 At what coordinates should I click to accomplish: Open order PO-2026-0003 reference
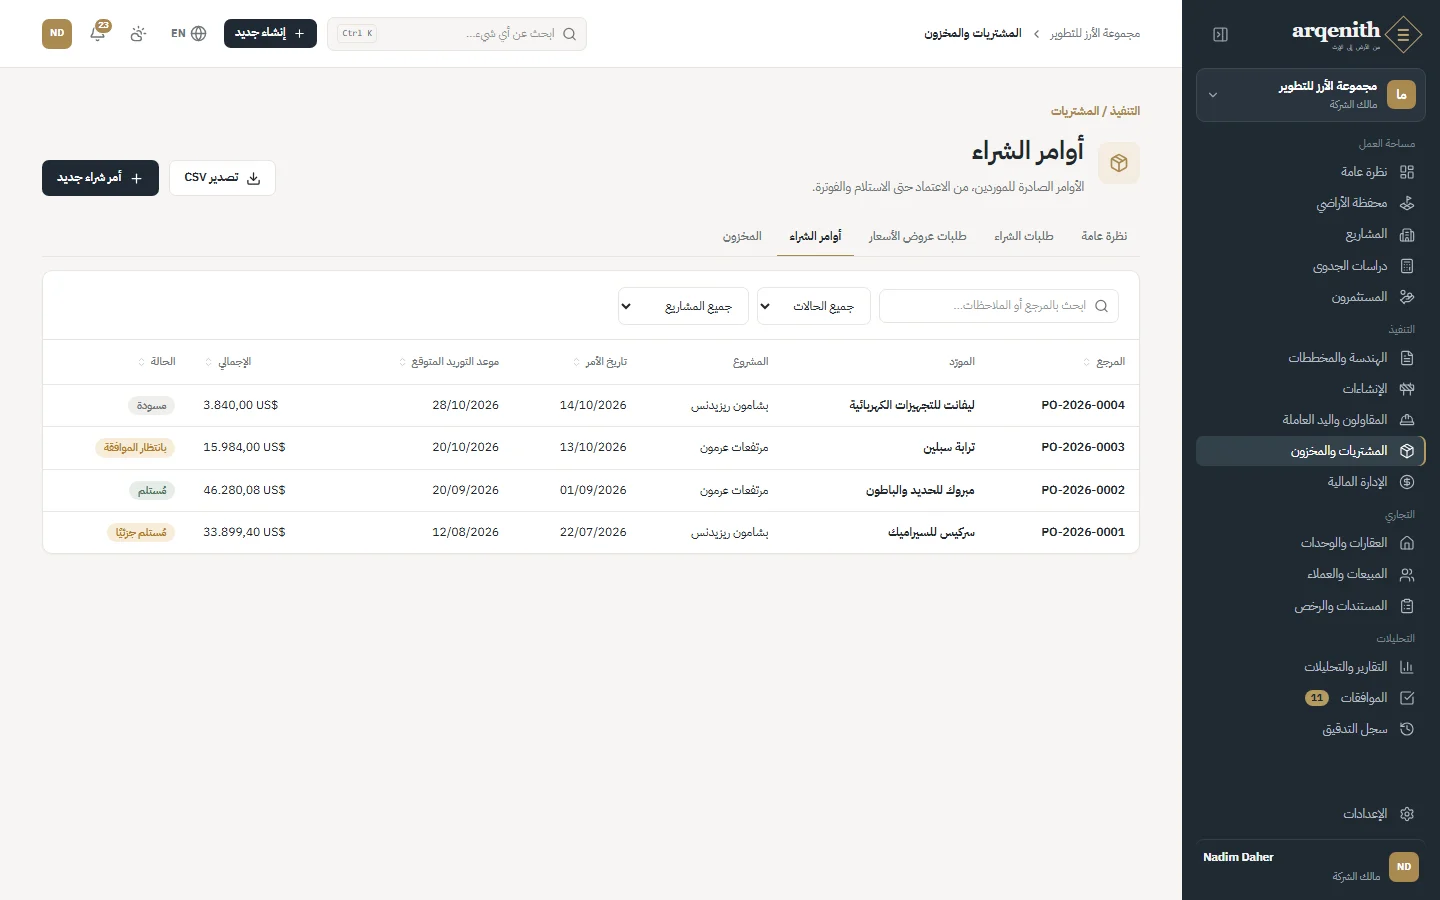pyautogui.click(x=1083, y=448)
